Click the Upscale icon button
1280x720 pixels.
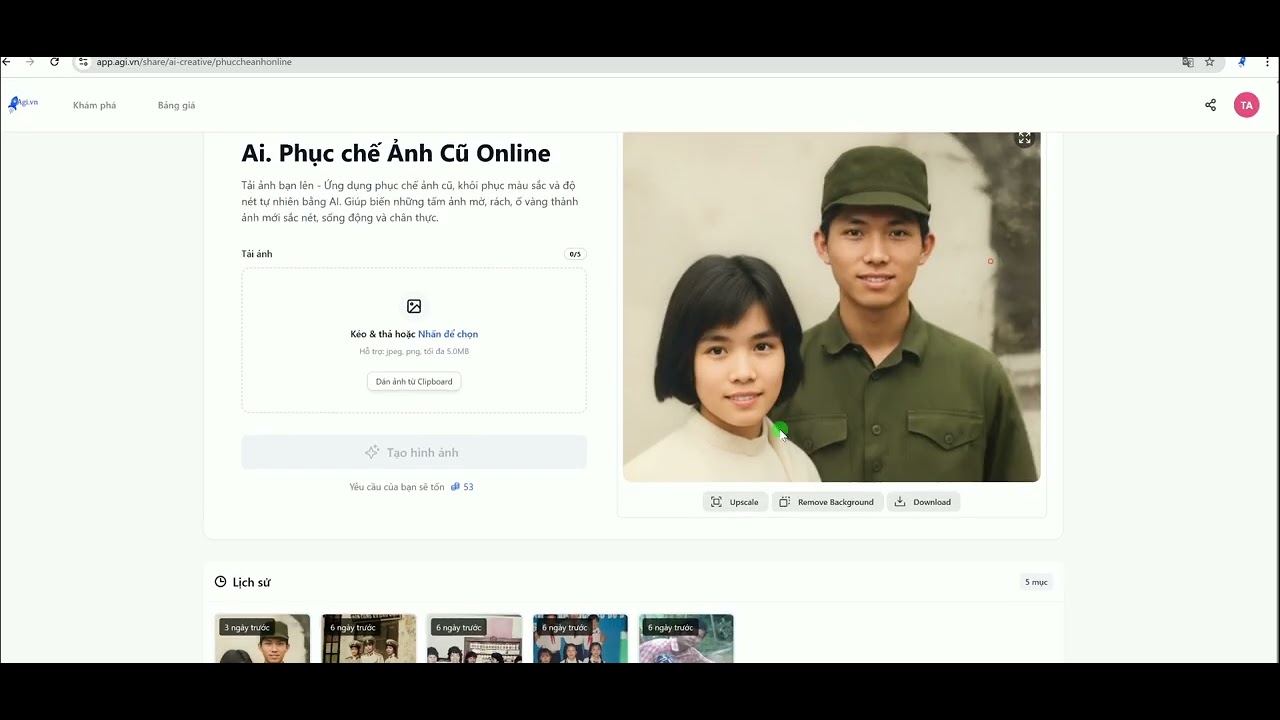[x=735, y=501]
